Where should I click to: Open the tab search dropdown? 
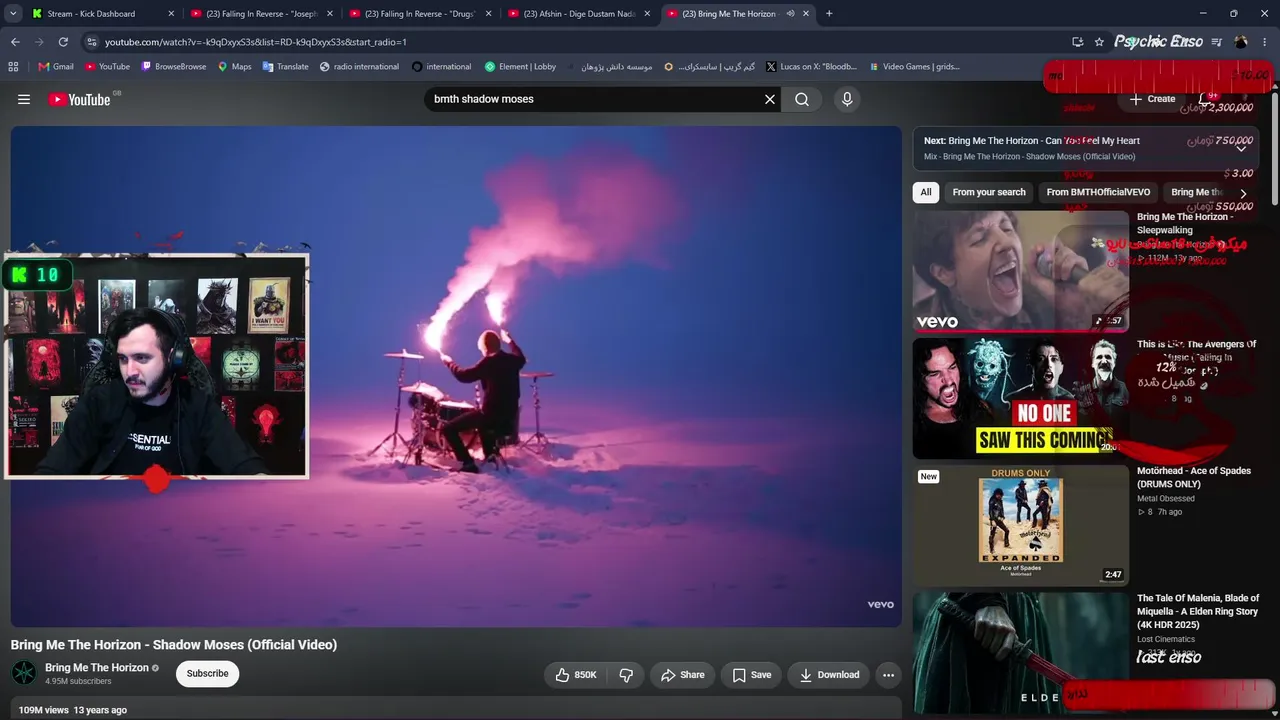pos(13,14)
